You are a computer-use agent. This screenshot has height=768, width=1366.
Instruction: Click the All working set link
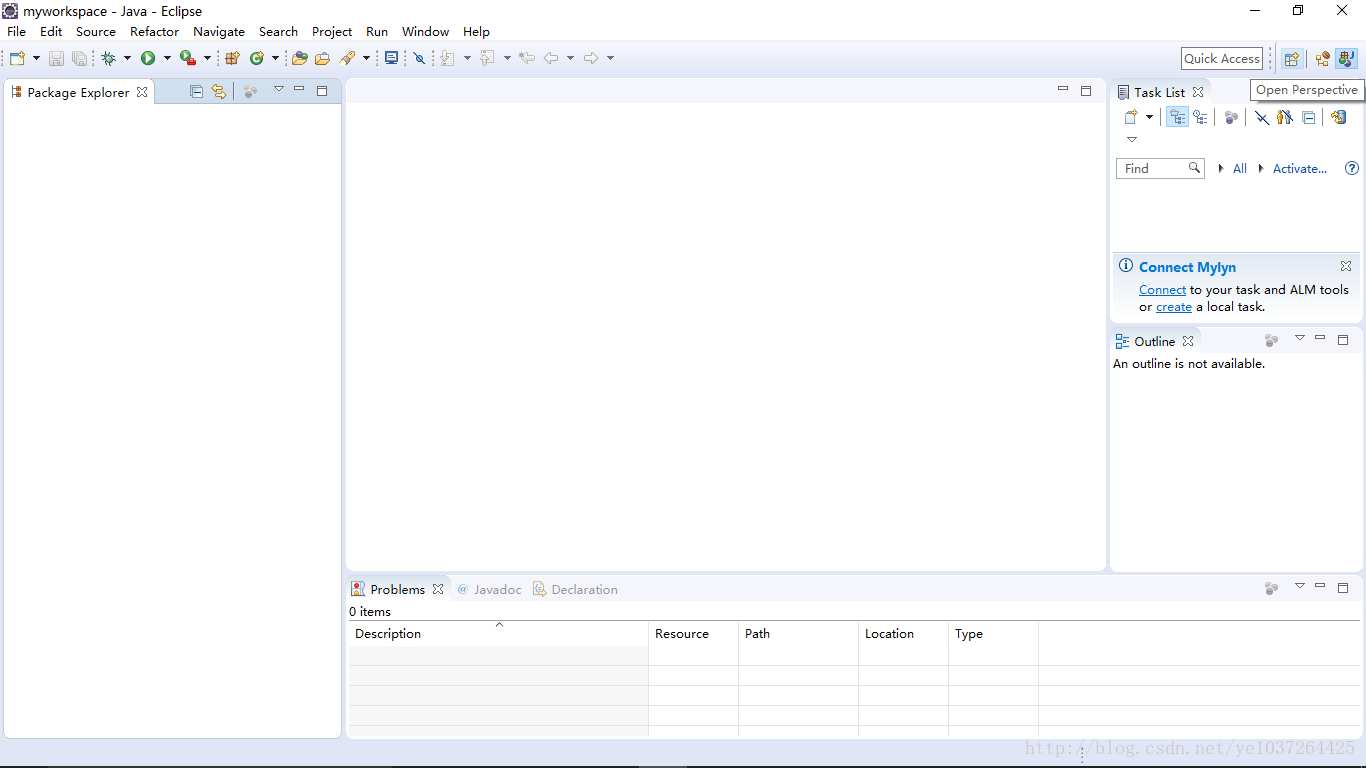pyautogui.click(x=1240, y=169)
